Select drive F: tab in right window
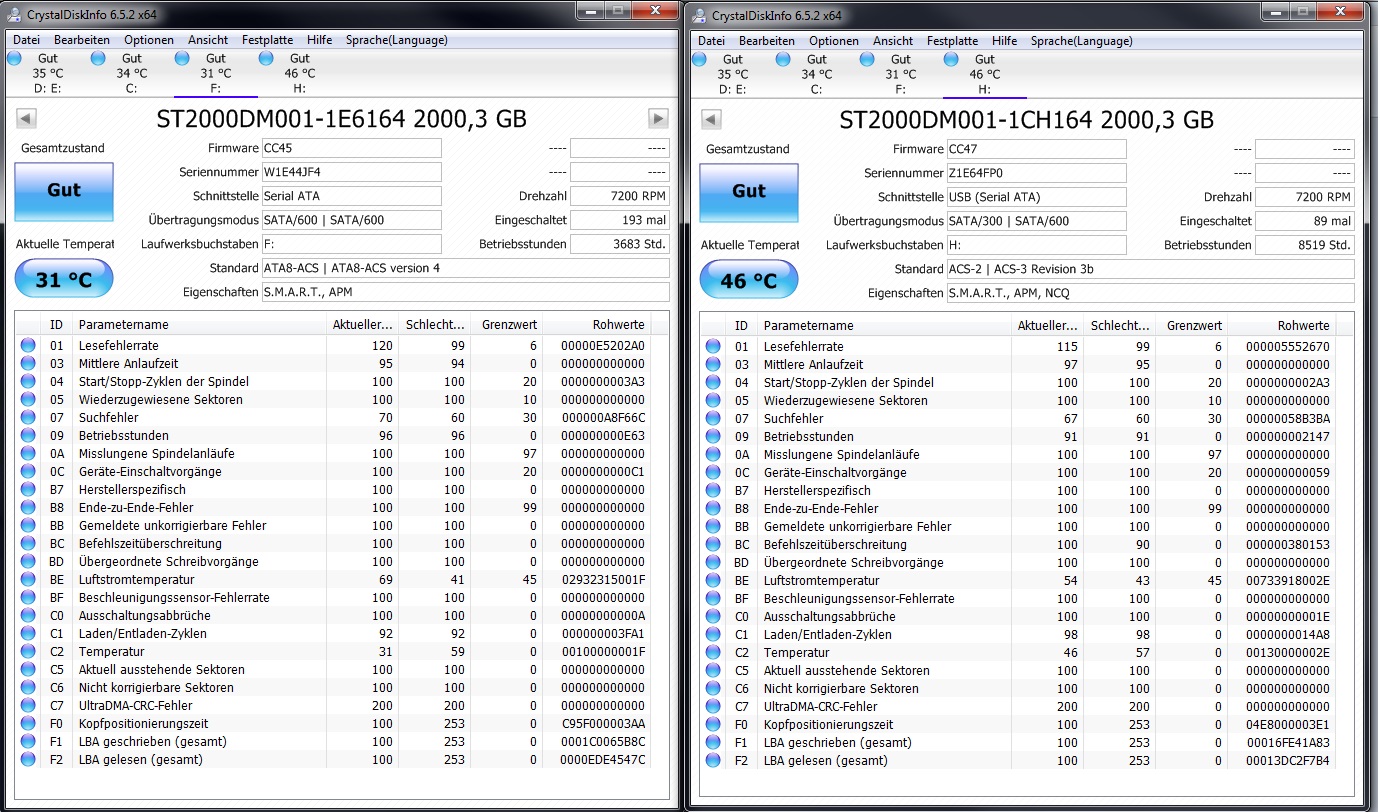1380x812 pixels. coord(901,74)
